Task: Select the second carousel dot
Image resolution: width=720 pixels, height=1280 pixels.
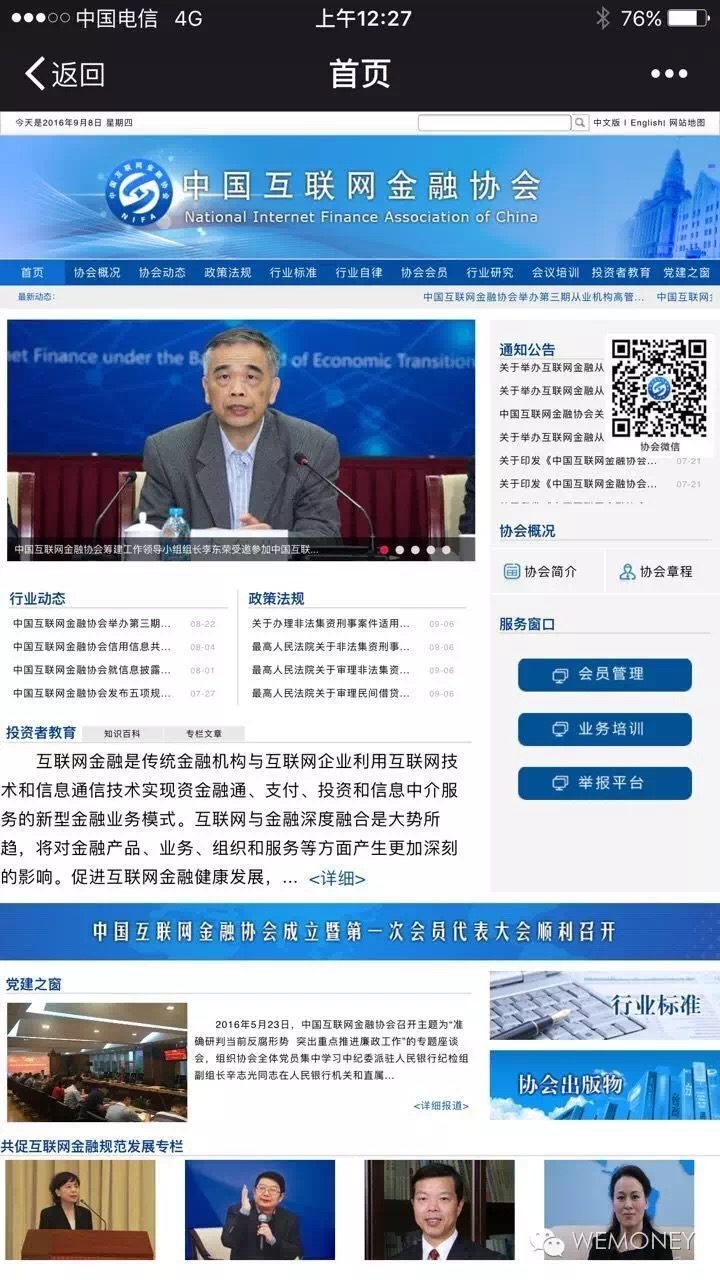Action: (400, 549)
